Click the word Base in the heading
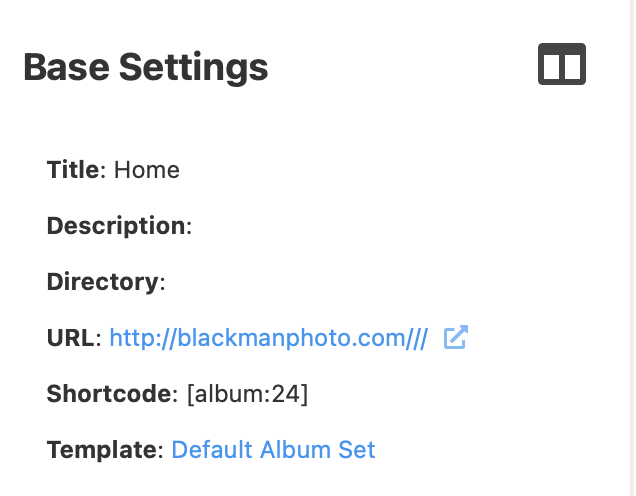This screenshot has width=636, height=496. [x=65, y=67]
